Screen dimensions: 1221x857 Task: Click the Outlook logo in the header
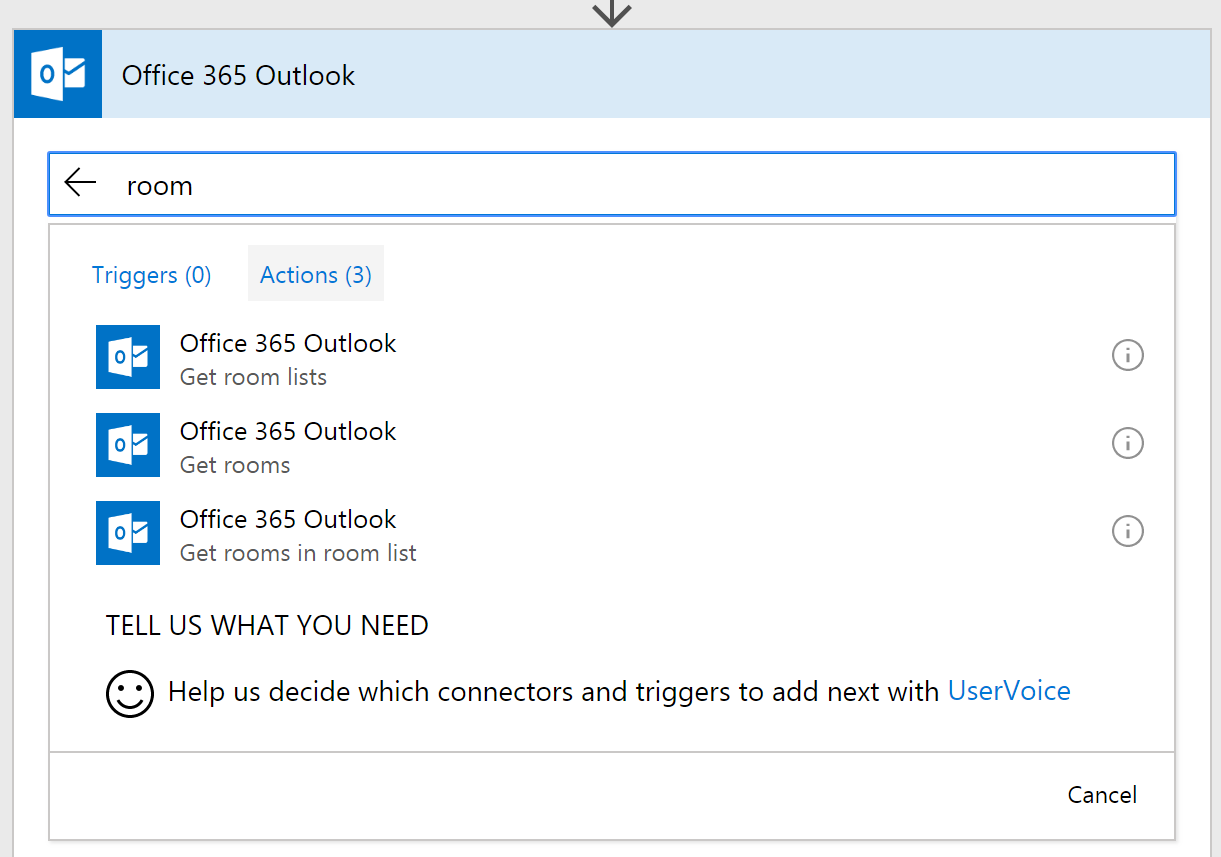58,75
